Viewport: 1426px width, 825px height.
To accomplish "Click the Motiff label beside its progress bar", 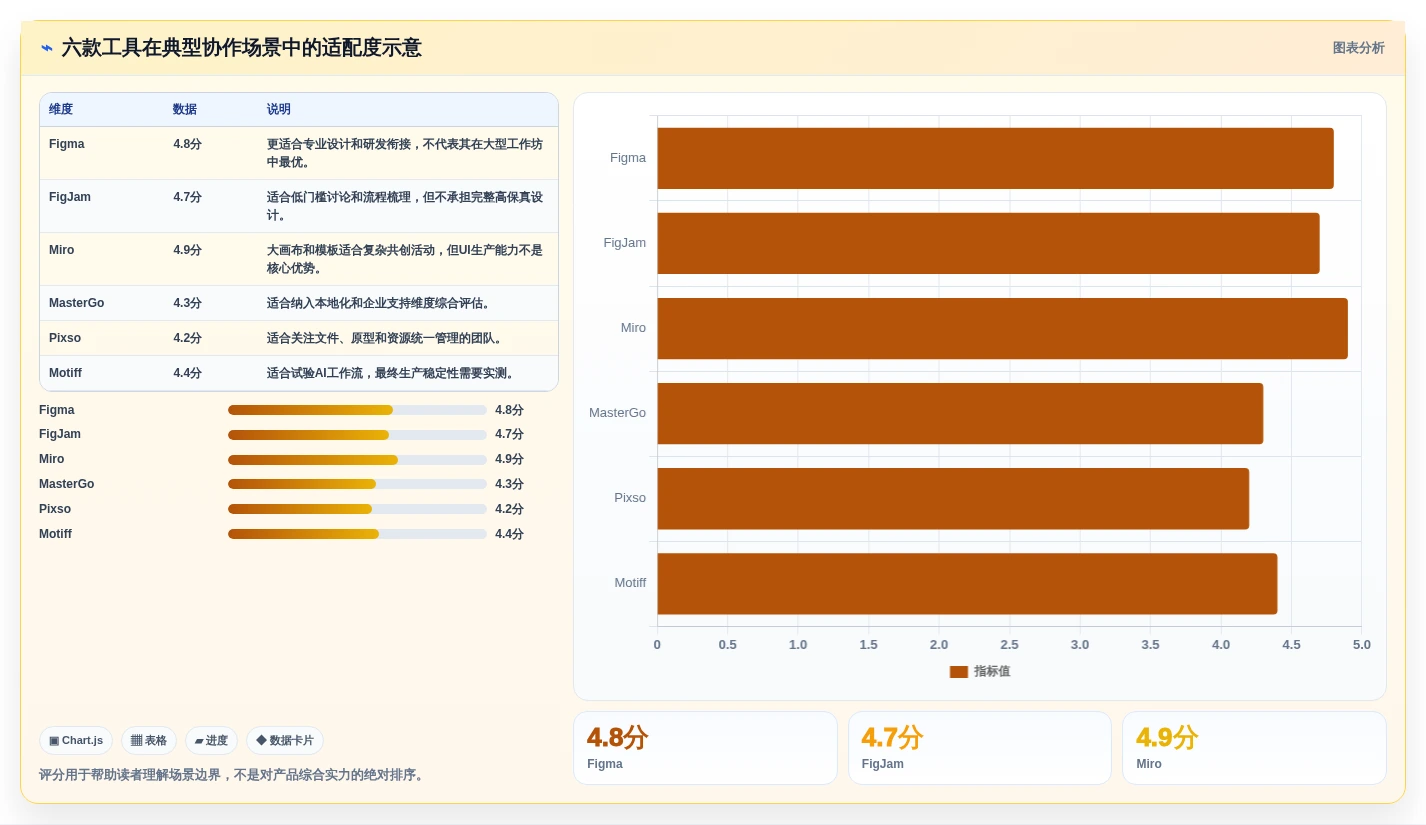I will (x=56, y=534).
